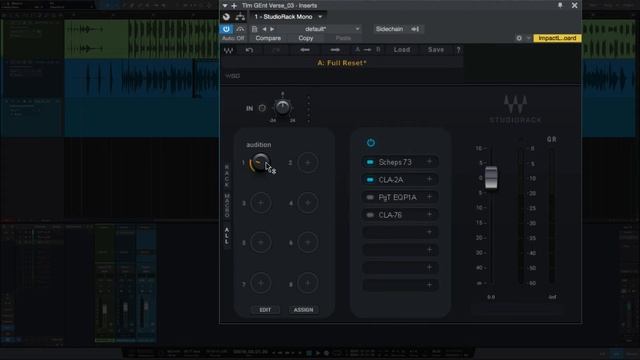
Task: Enable the PuigTec EQP1A plugin
Action: coord(370,197)
